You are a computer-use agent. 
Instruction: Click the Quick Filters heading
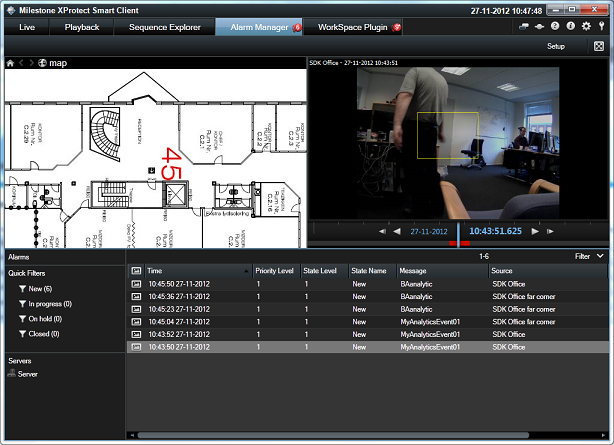[x=27, y=273]
